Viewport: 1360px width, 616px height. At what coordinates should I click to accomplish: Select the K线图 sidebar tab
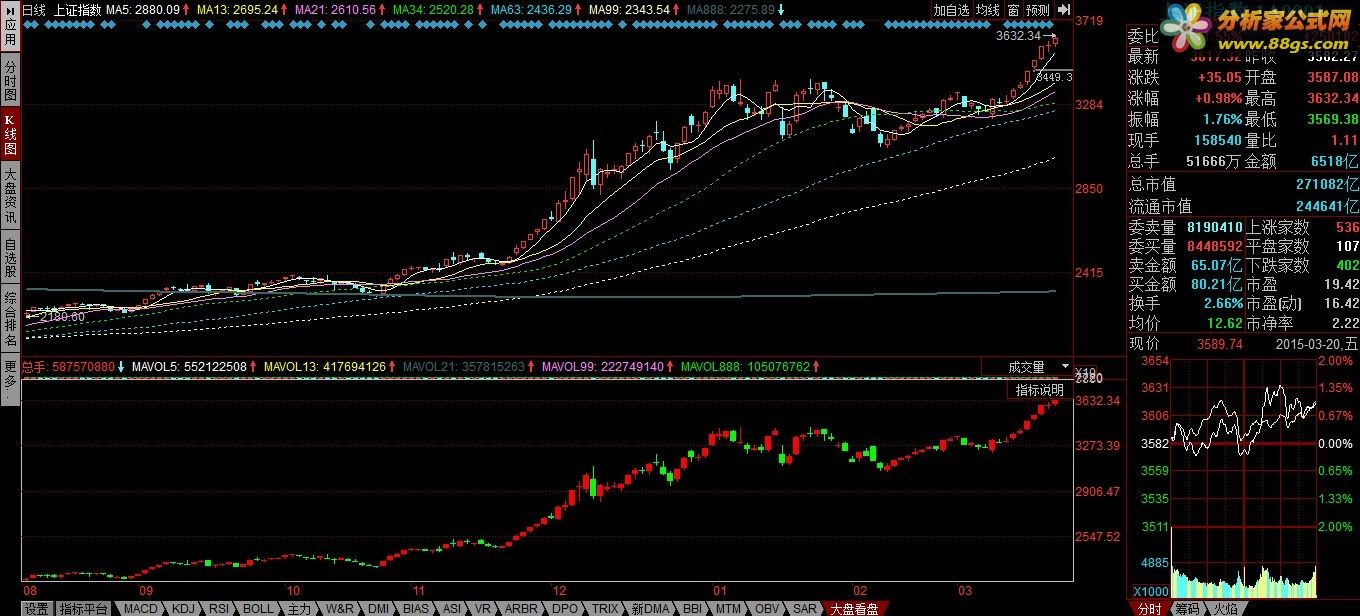coord(10,135)
